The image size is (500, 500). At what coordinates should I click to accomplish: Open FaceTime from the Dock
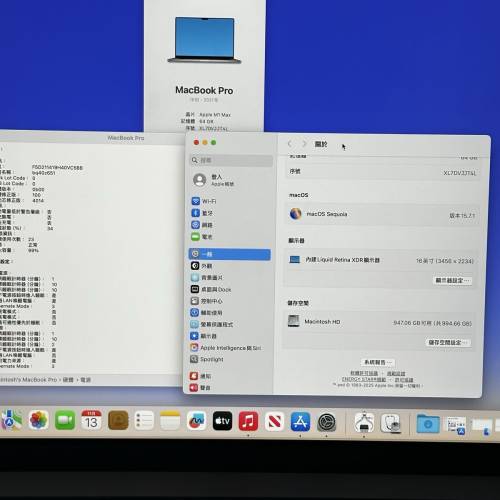click(65, 420)
